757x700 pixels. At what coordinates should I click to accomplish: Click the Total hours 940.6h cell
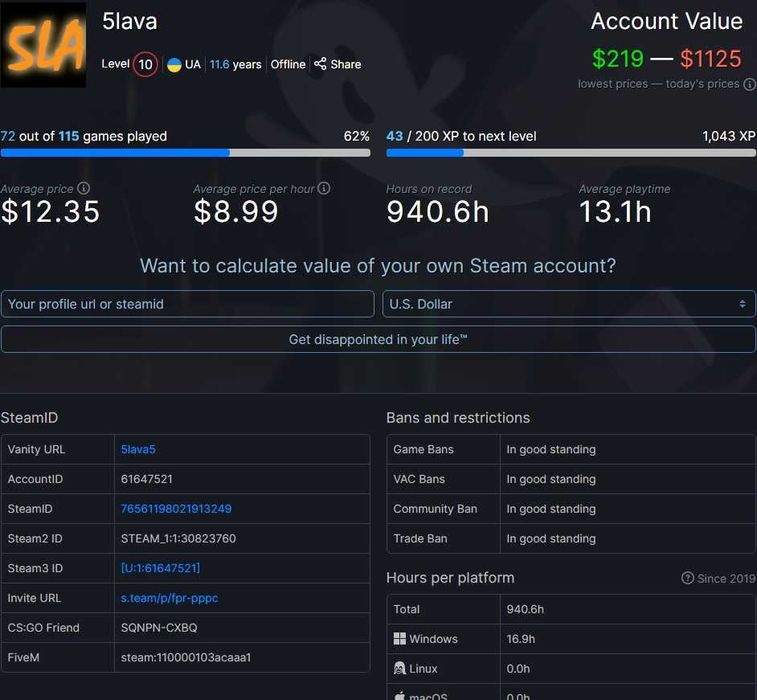[x=628, y=609]
